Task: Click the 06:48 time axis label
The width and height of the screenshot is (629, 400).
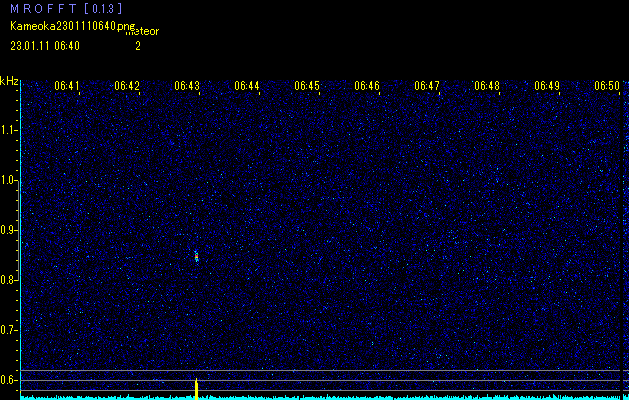Action: (x=487, y=86)
